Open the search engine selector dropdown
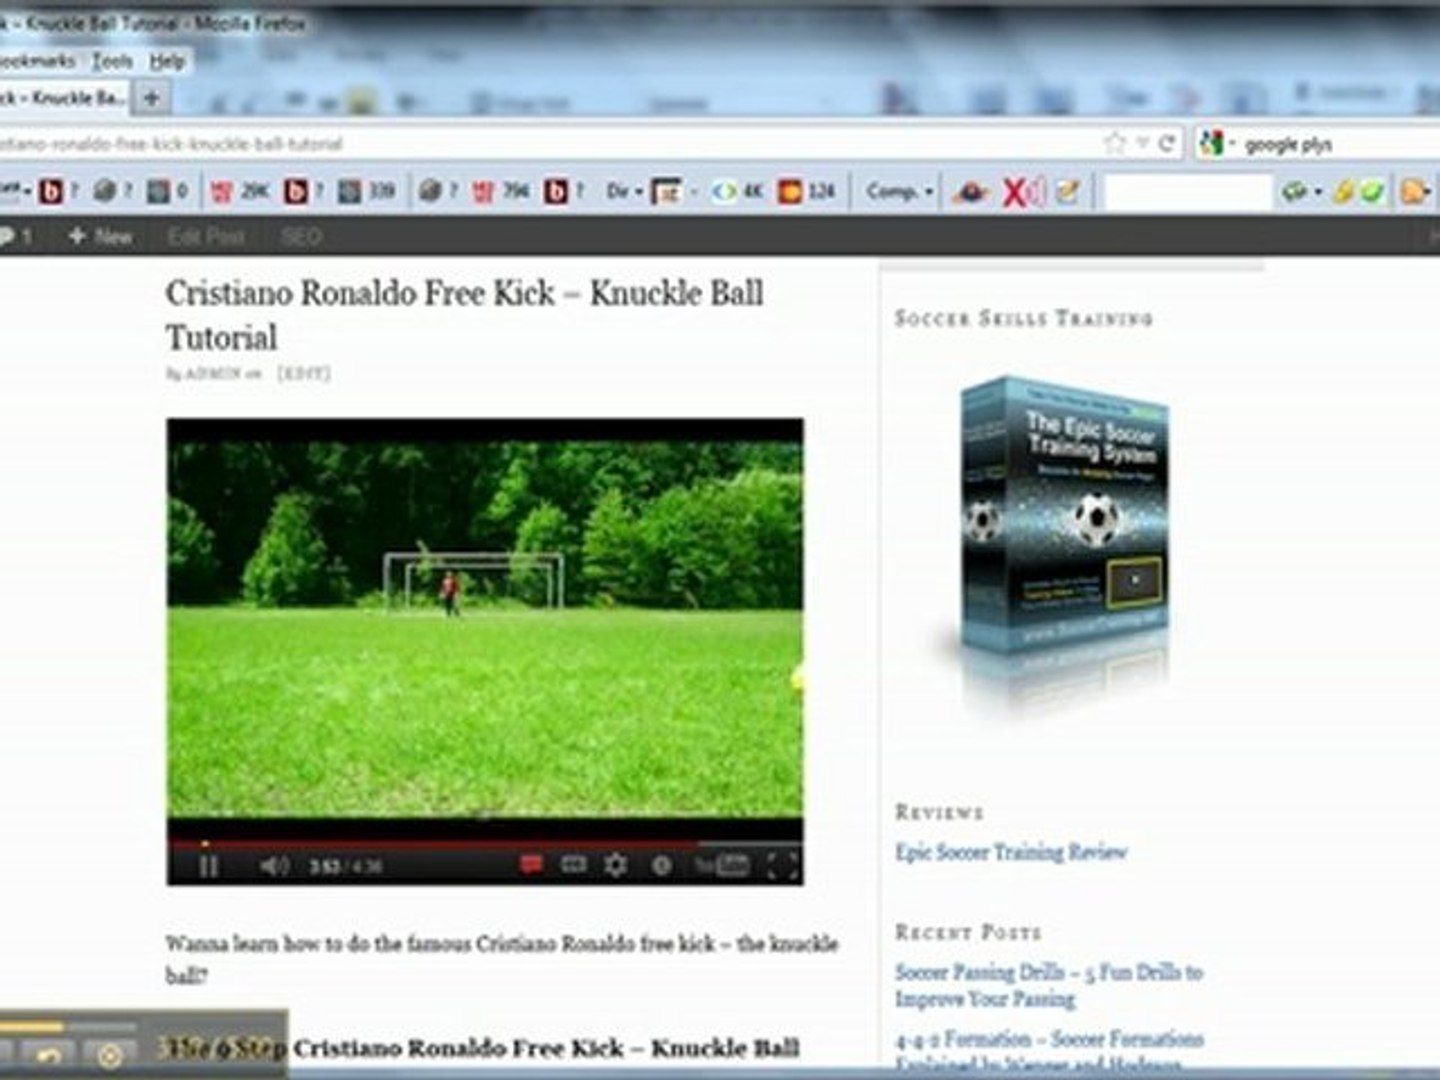This screenshot has width=1440, height=1080. (x=1217, y=144)
